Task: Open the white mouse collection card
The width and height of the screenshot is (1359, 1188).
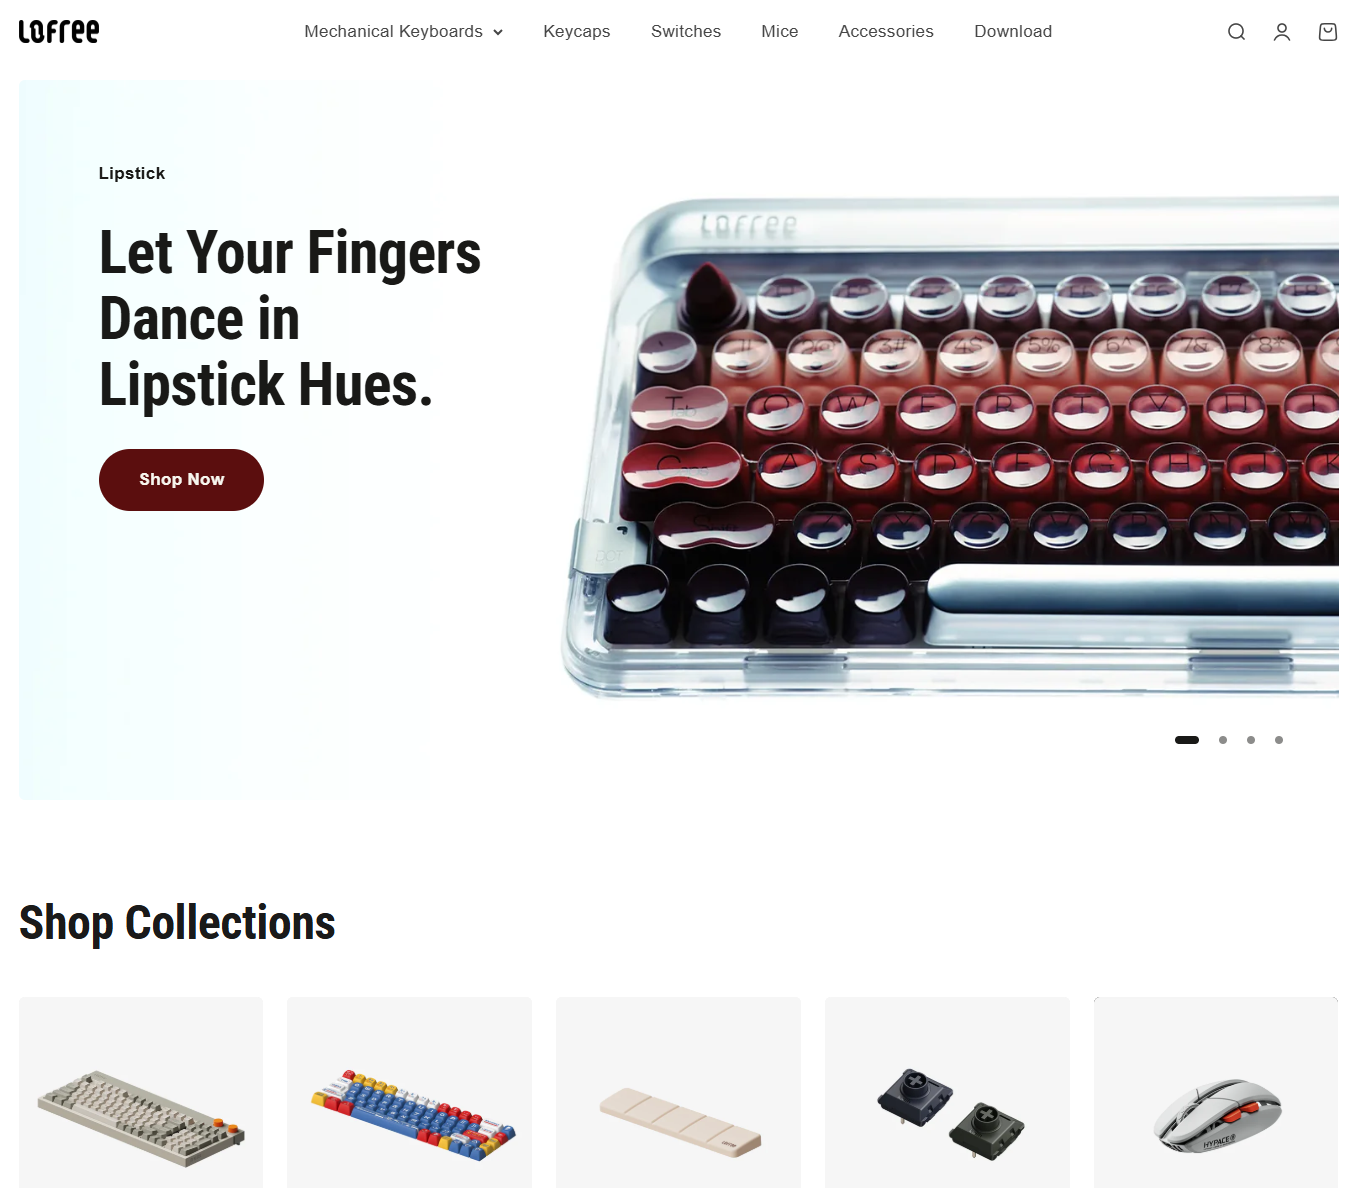Action: tap(1216, 1092)
